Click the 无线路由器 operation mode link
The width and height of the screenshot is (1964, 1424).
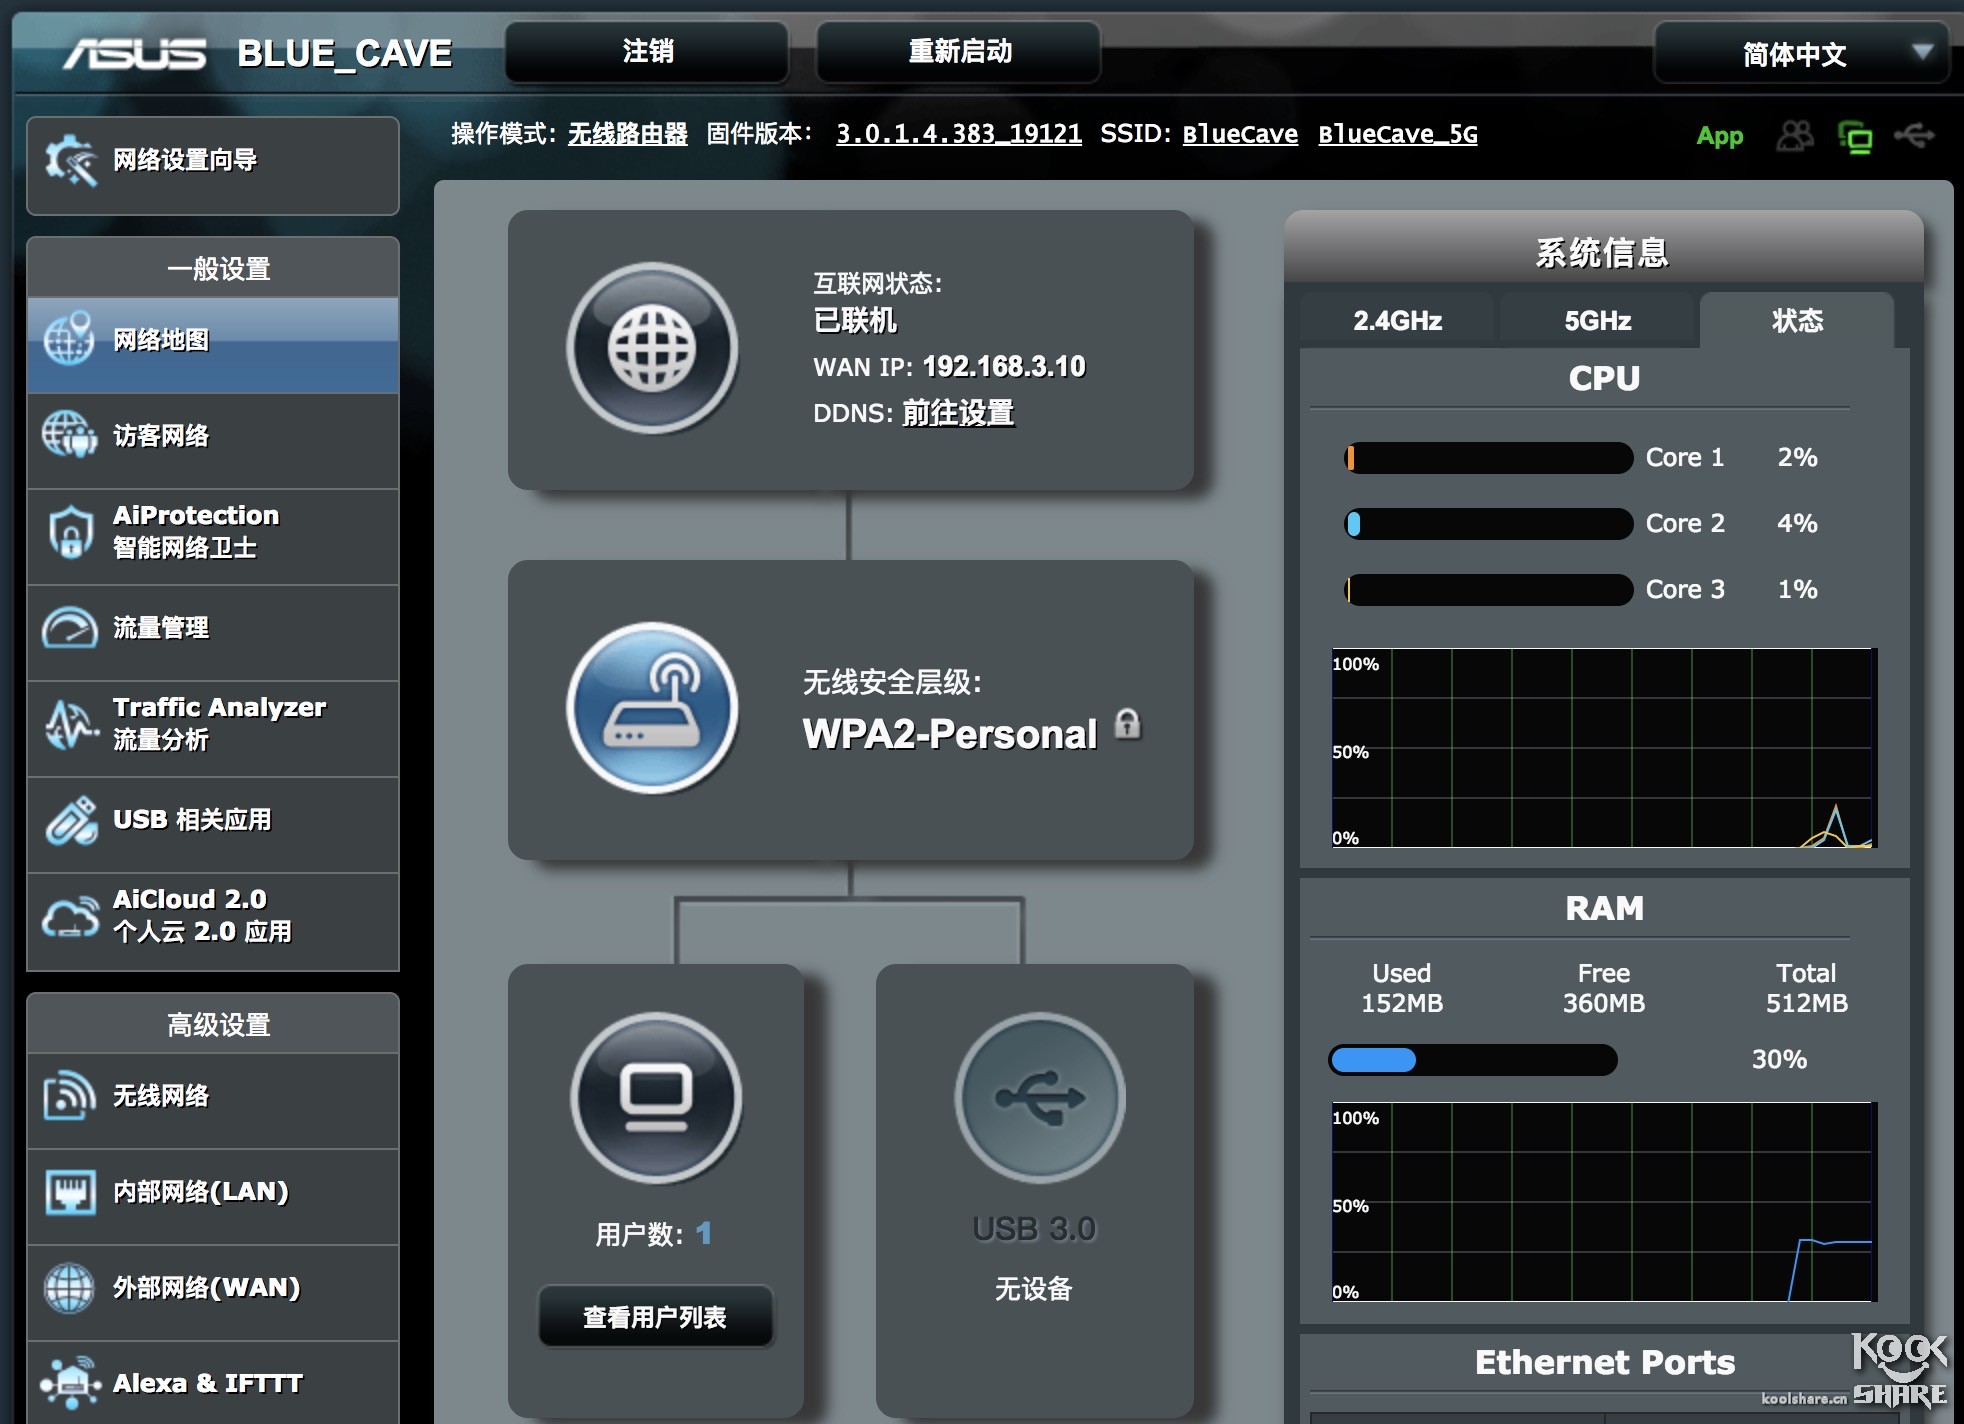(628, 134)
